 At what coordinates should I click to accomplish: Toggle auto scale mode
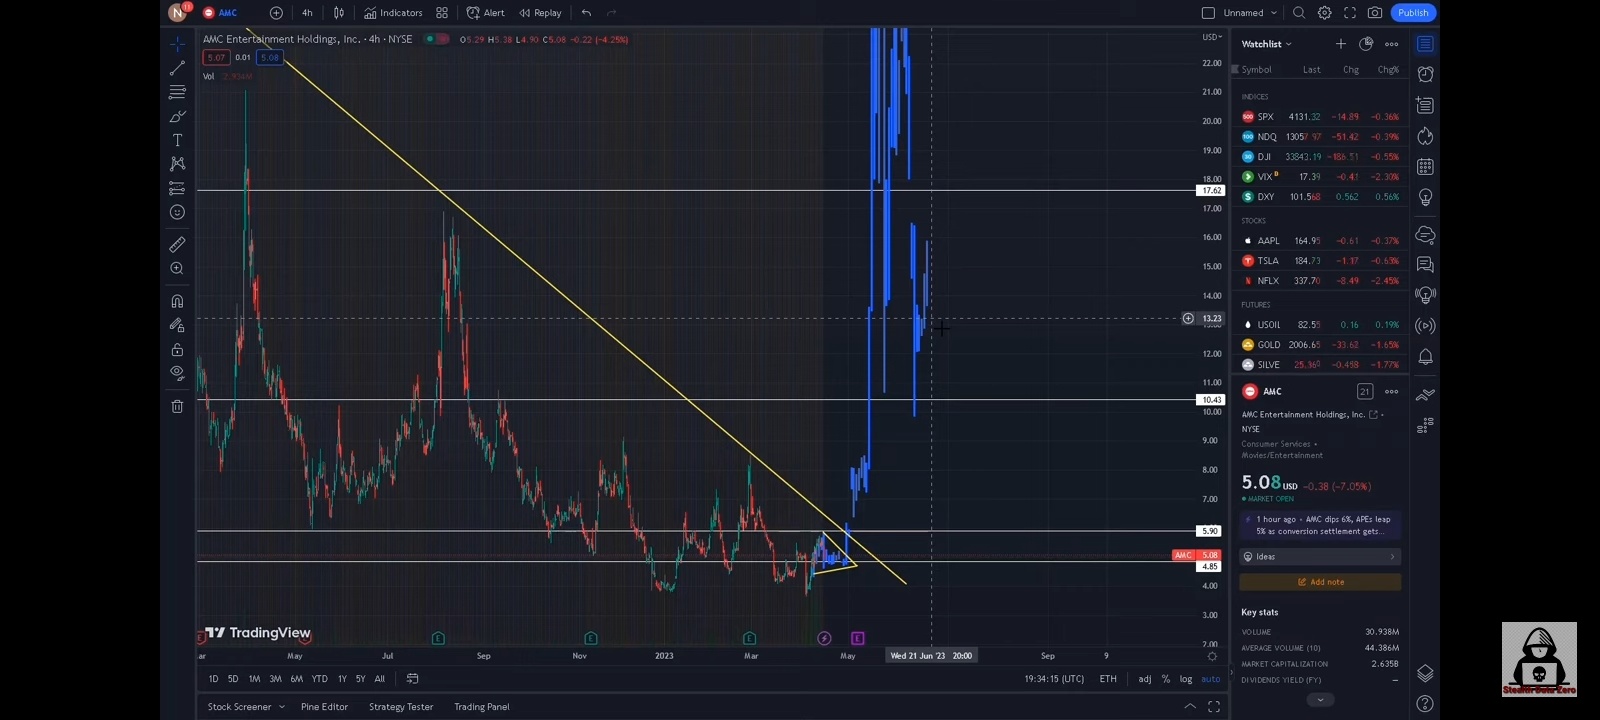click(x=1211, y=679)
